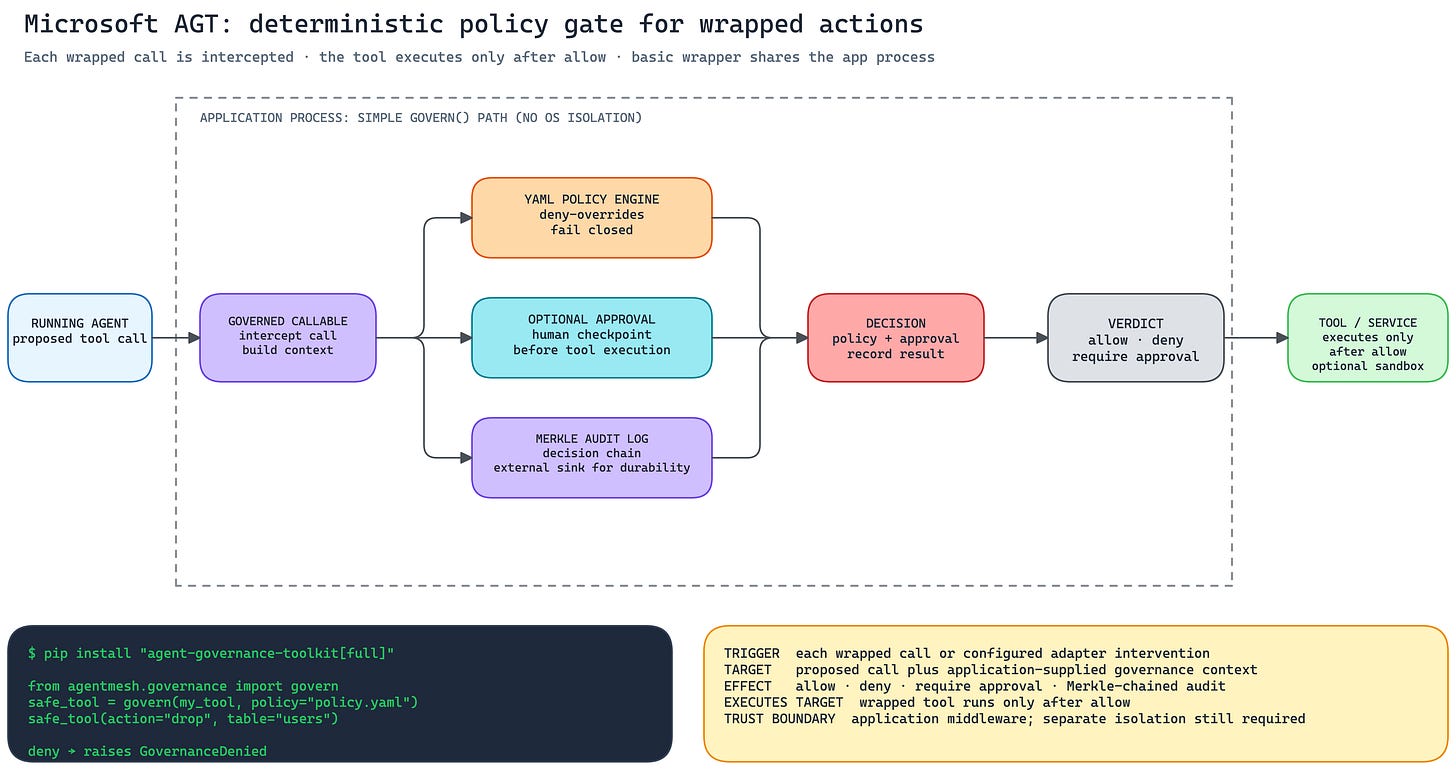
Task: Click 'allow · deny' in the VERDICT box
Action: coord(1136,340)
